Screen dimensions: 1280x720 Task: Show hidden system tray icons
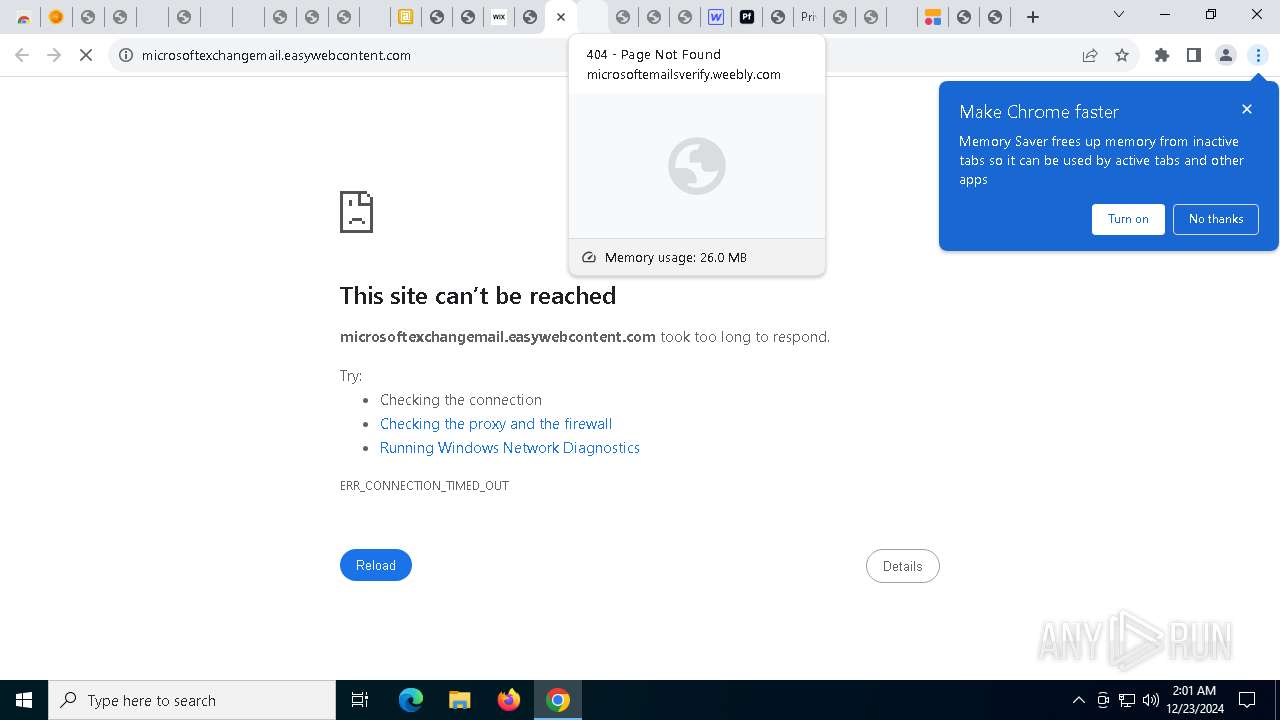point(1078,700)
